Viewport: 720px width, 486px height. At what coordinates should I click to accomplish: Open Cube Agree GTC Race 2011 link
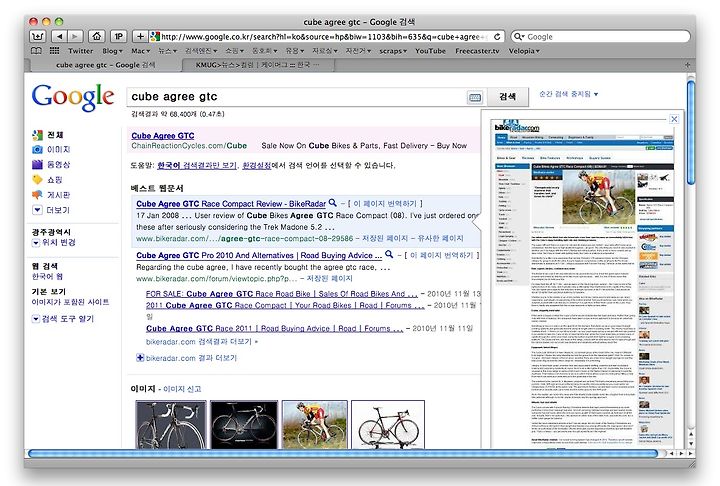click(x=275, y=328)
